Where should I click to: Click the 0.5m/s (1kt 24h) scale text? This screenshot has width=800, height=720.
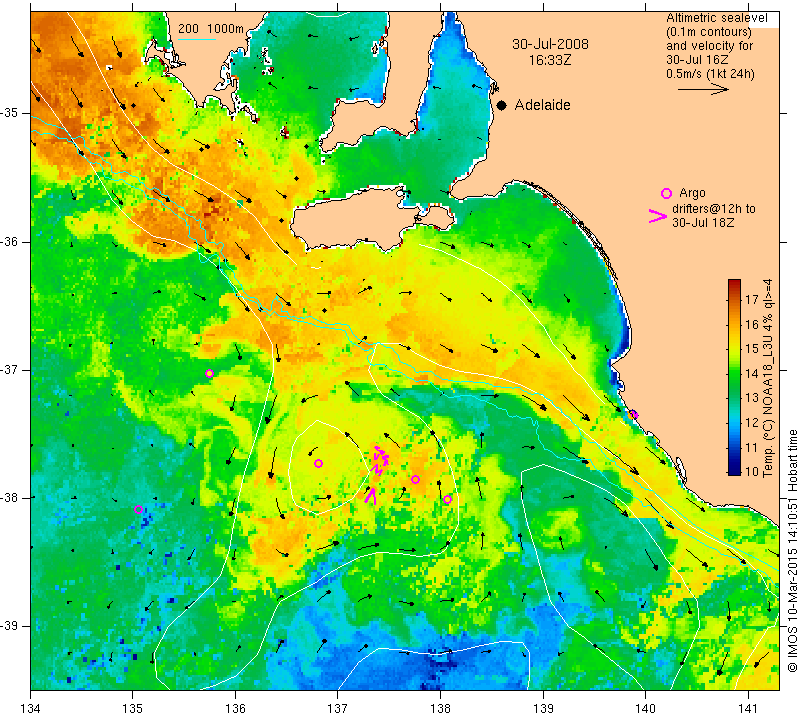coord(710,74)
